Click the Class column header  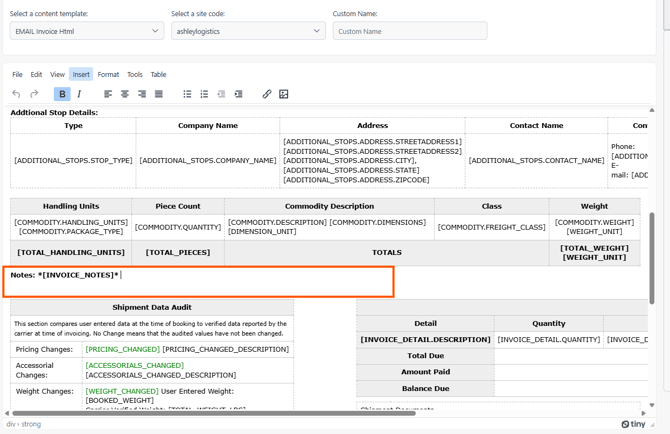tap(491, 206)
